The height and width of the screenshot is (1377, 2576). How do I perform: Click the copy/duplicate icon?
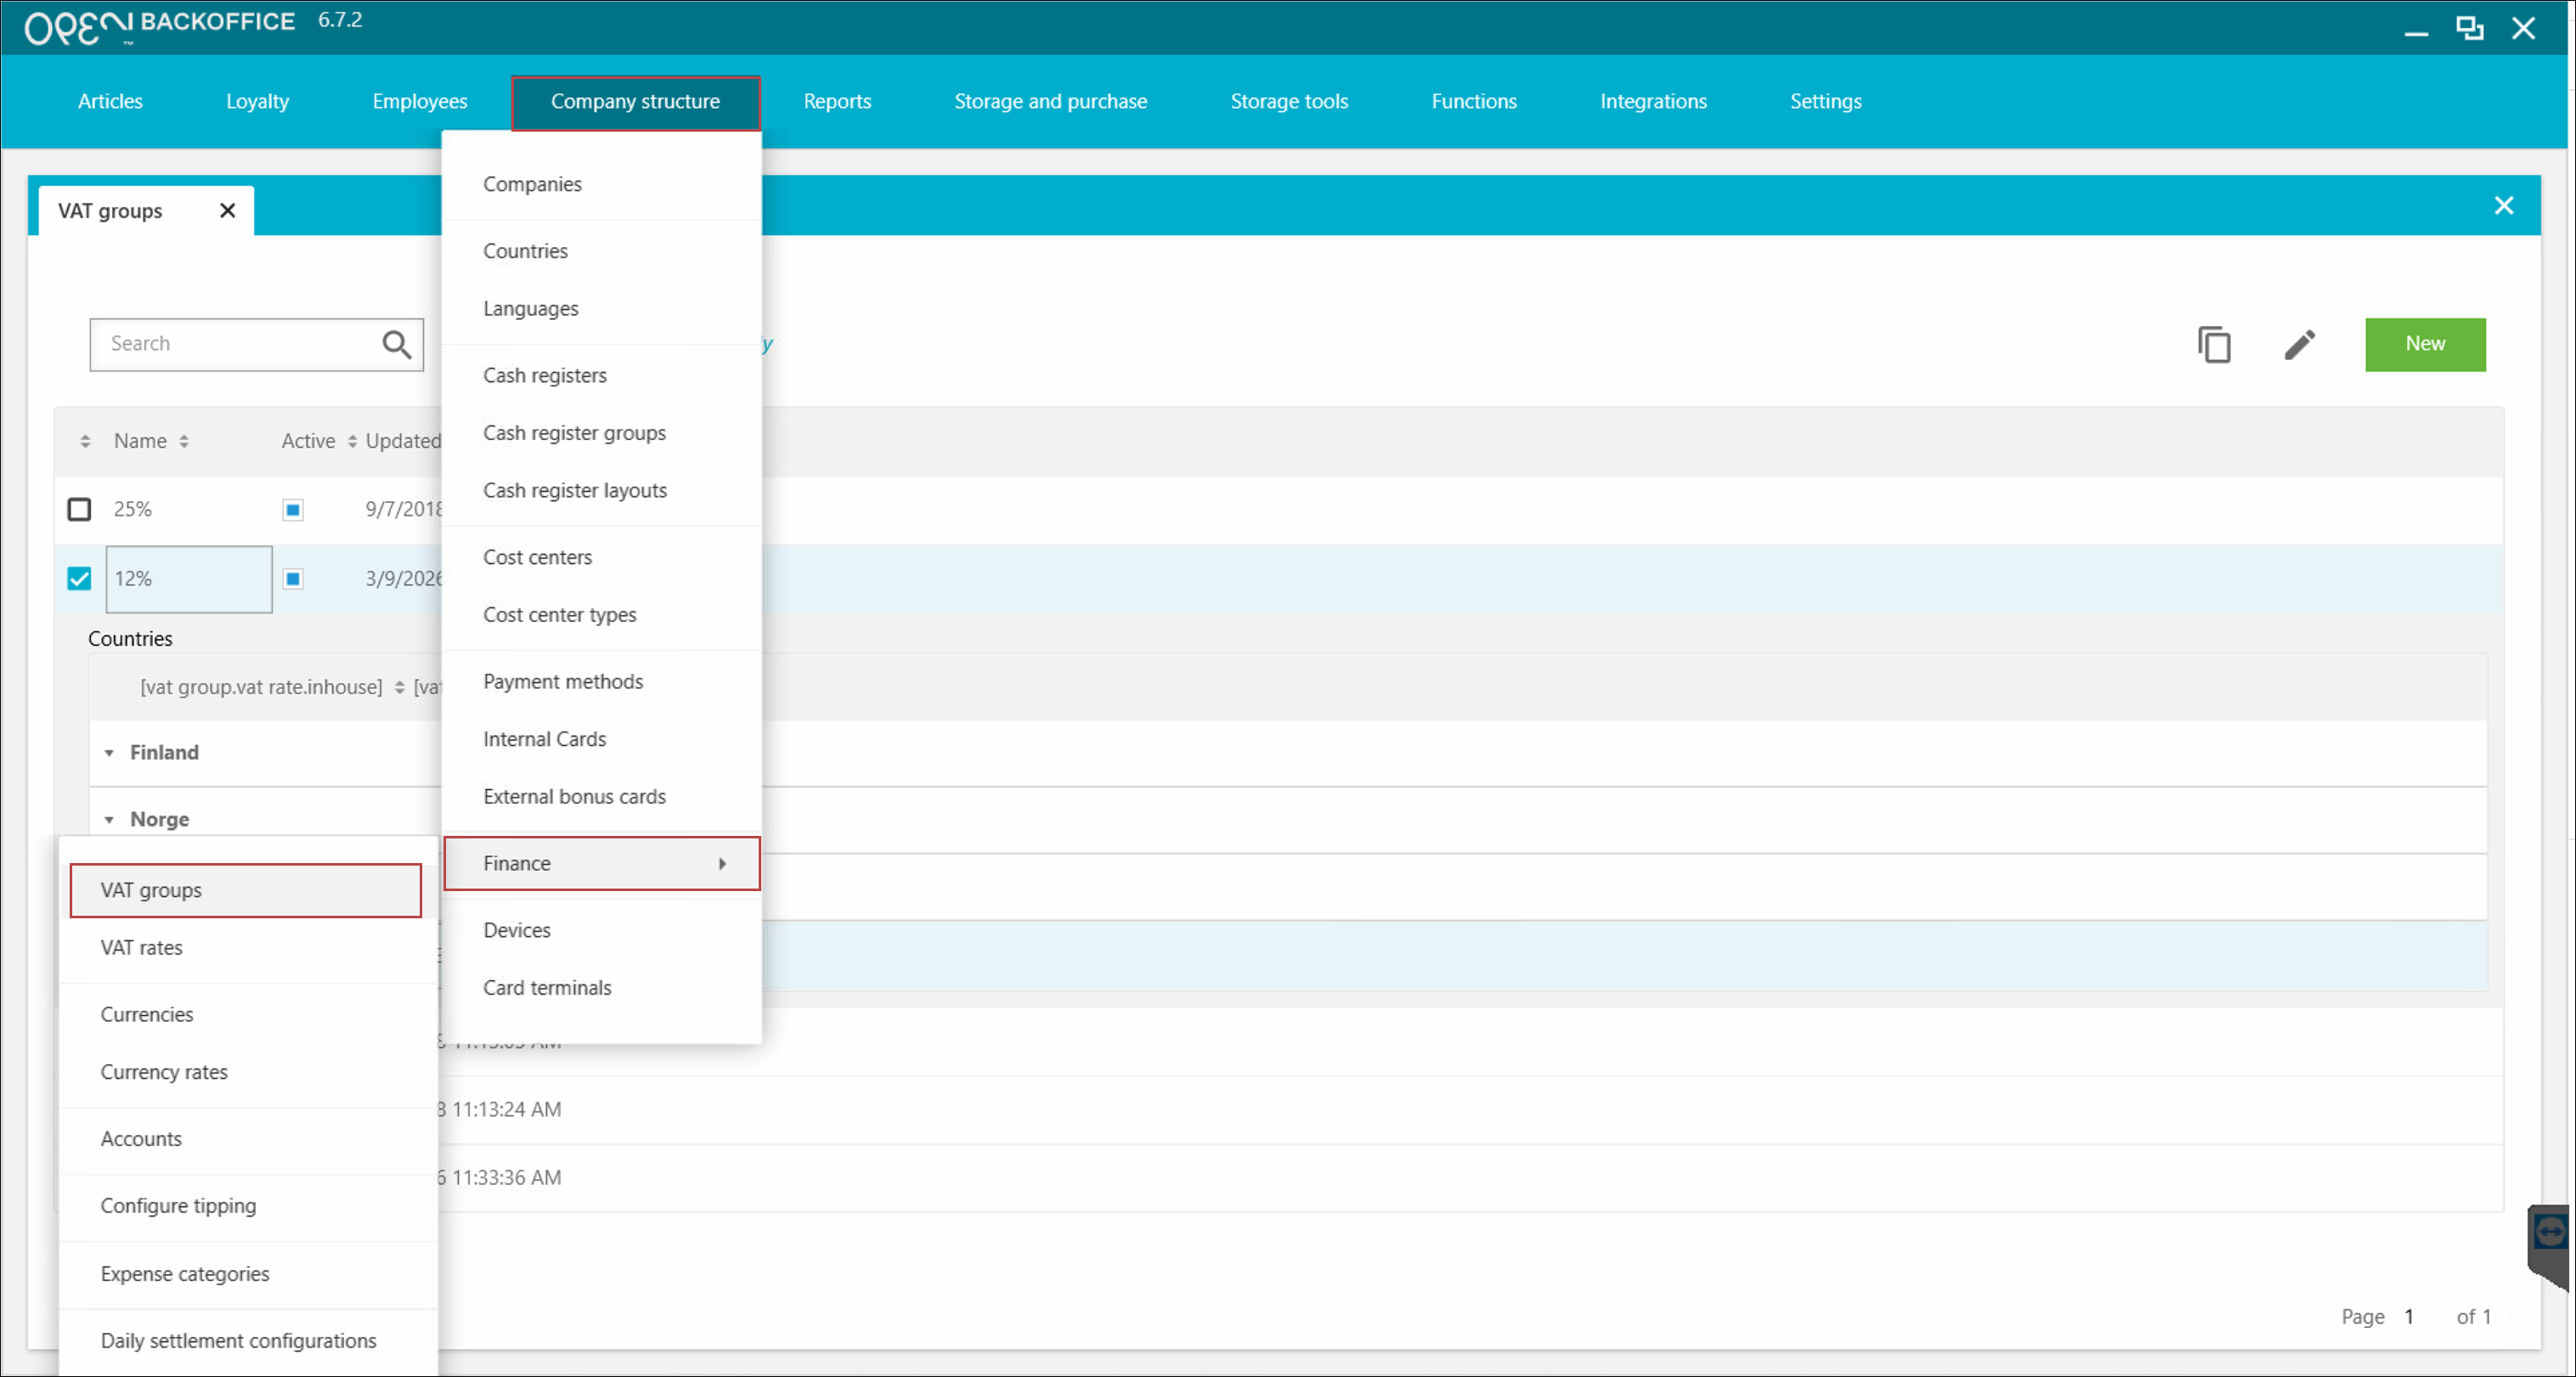(2213, 345)
